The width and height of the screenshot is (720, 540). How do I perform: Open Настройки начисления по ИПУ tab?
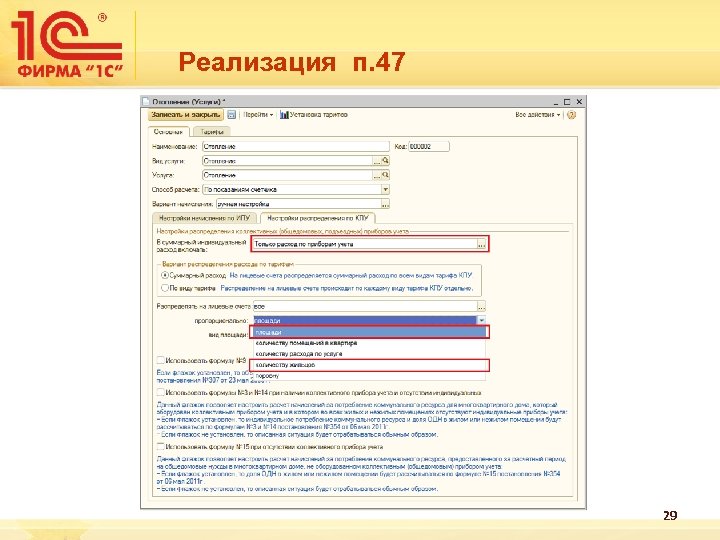click(204, 218)
